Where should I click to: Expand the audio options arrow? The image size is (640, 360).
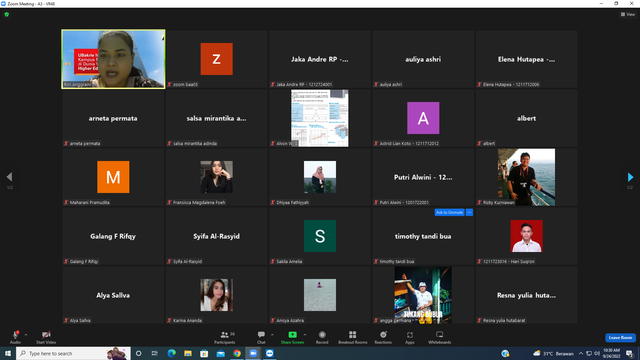tap(26, 335)
